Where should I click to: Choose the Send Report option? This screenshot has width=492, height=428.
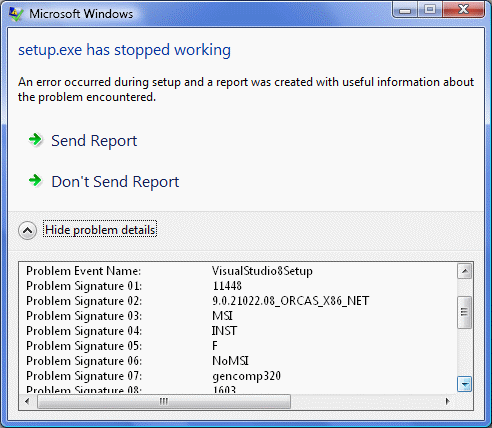(x=94, y=141)
